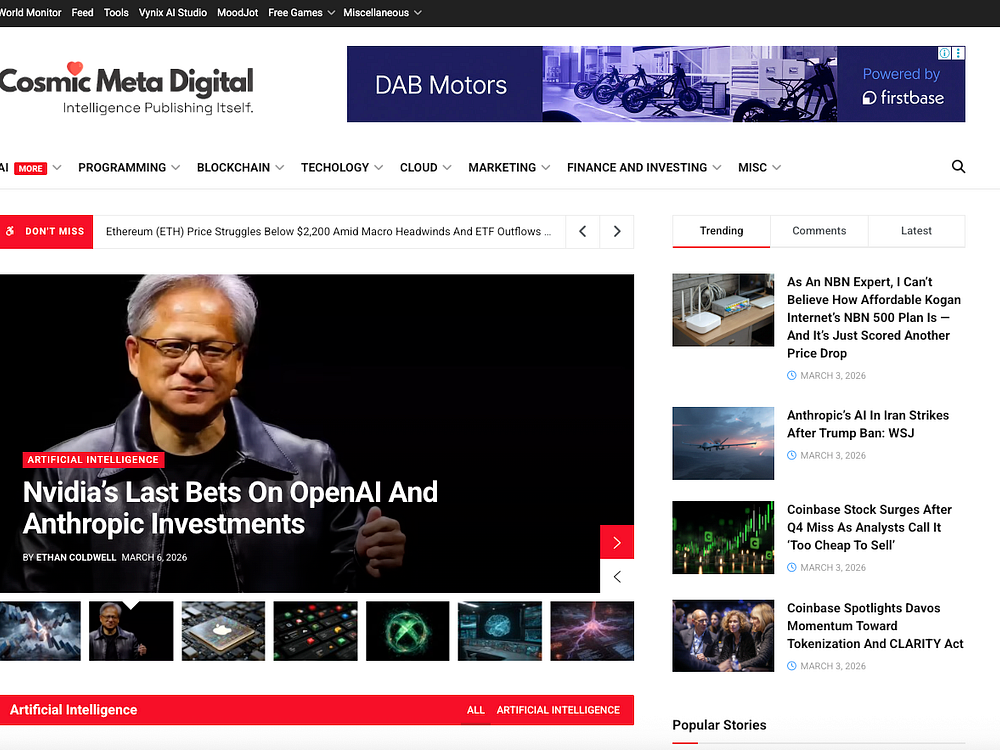Screen dimensions: 1000x750
Task: Select Nvidia CEO slider thumbnail
Action: coord(131,631)
